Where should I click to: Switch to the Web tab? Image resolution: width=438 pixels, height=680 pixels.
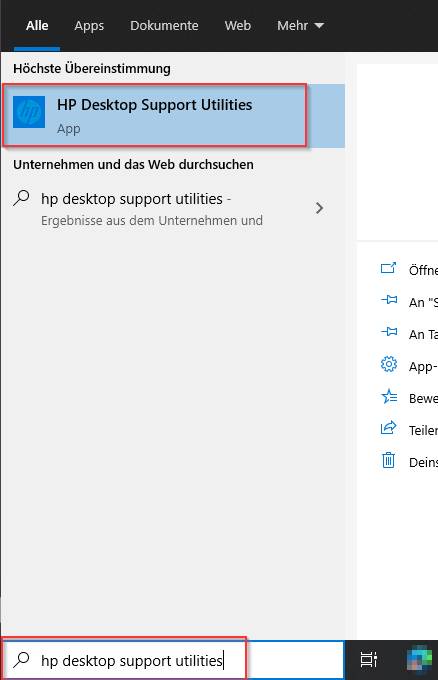(238, 26)
